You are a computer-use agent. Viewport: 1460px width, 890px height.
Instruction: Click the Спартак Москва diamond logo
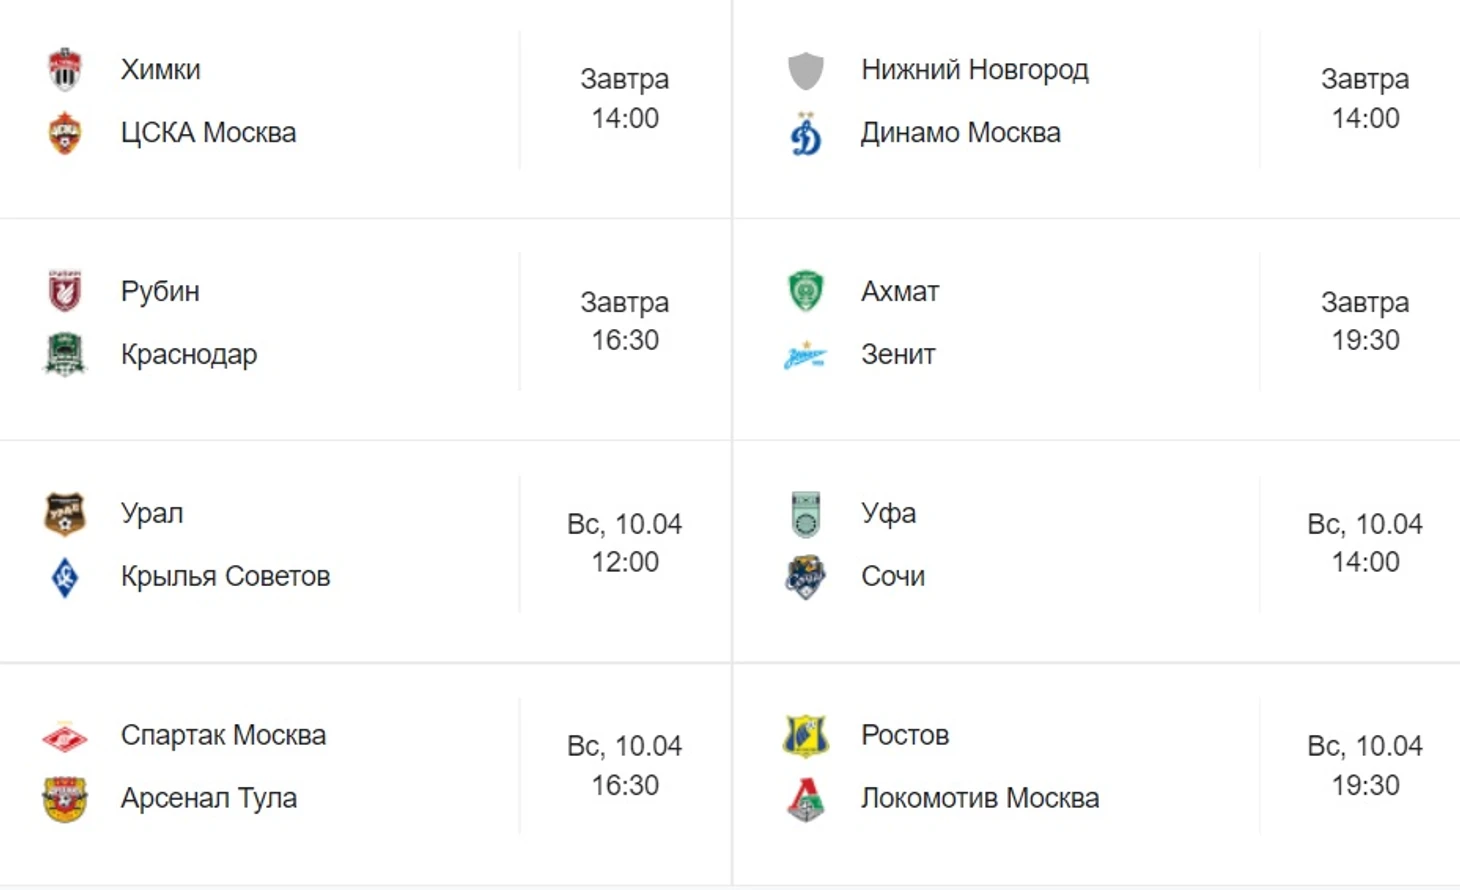pyautogui.click(x=65, y=737)
